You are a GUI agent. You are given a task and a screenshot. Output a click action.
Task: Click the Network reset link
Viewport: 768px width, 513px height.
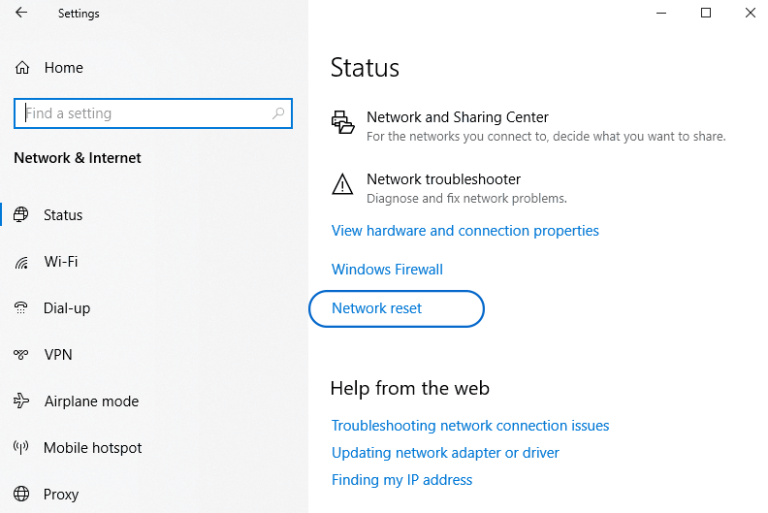coord(377,309)
